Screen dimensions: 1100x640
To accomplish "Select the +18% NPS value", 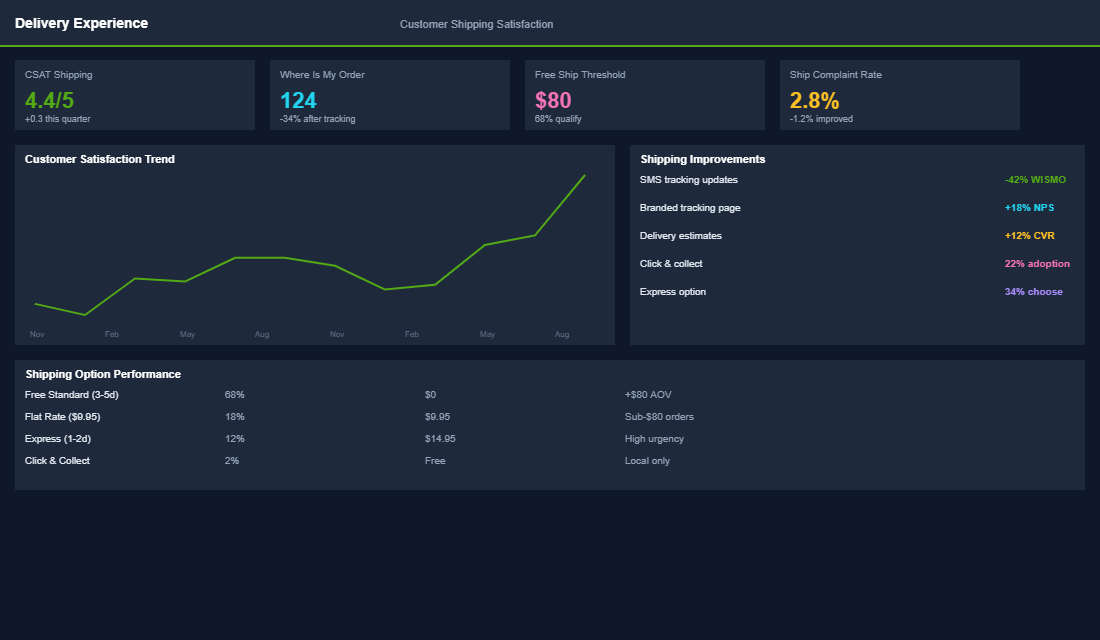I will pos(1029,207).
